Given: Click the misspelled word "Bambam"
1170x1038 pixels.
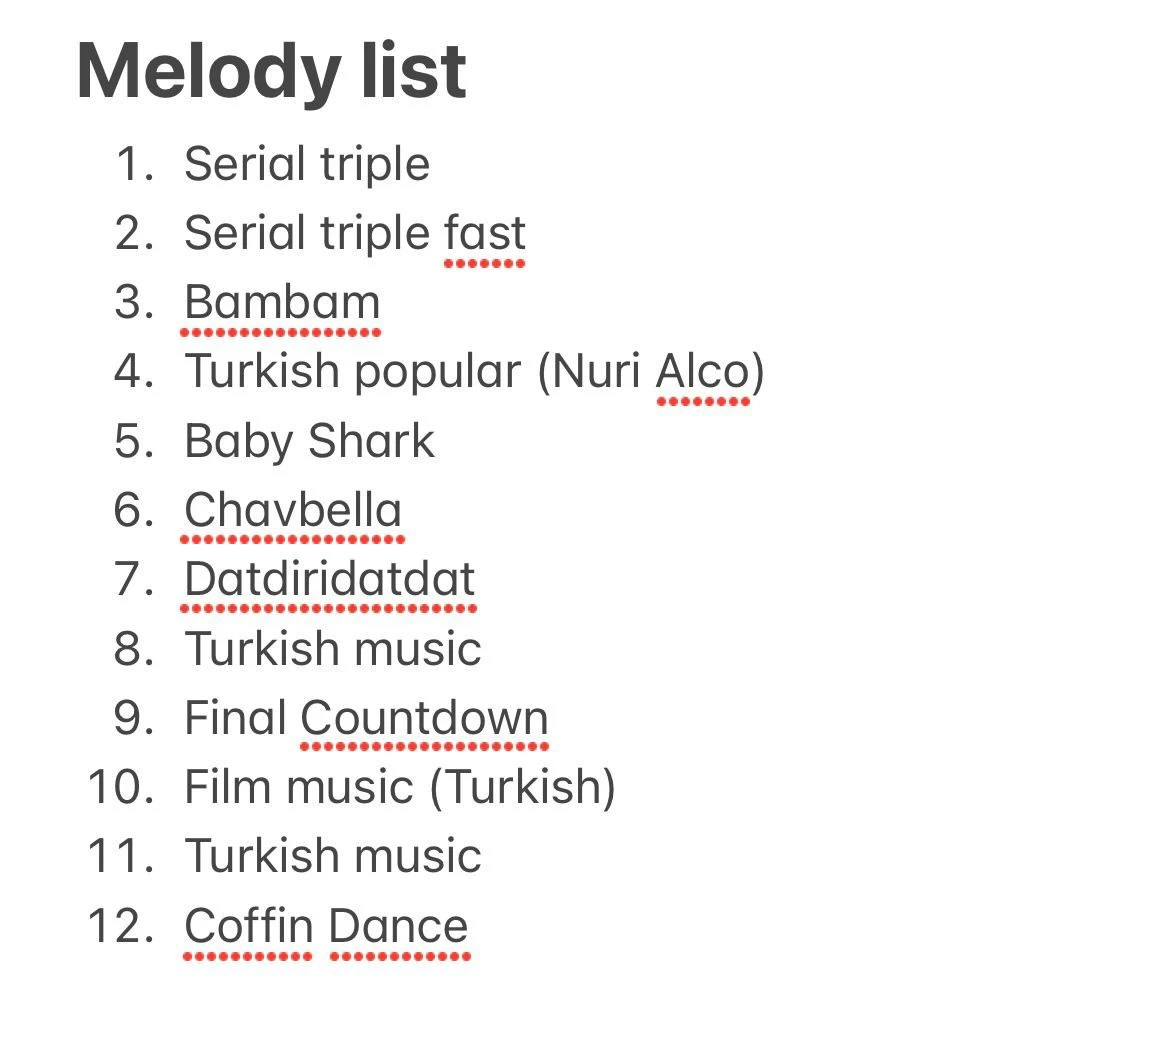Looking at the screenshot, I should 282,303.
